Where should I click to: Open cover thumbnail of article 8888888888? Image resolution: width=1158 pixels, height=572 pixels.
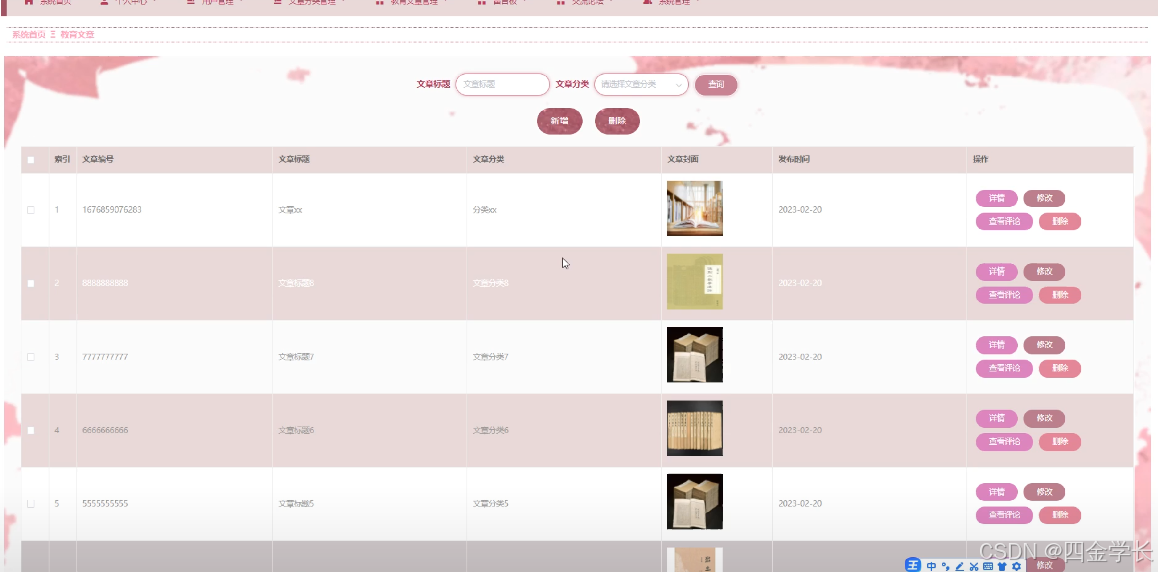pos(694,282)
